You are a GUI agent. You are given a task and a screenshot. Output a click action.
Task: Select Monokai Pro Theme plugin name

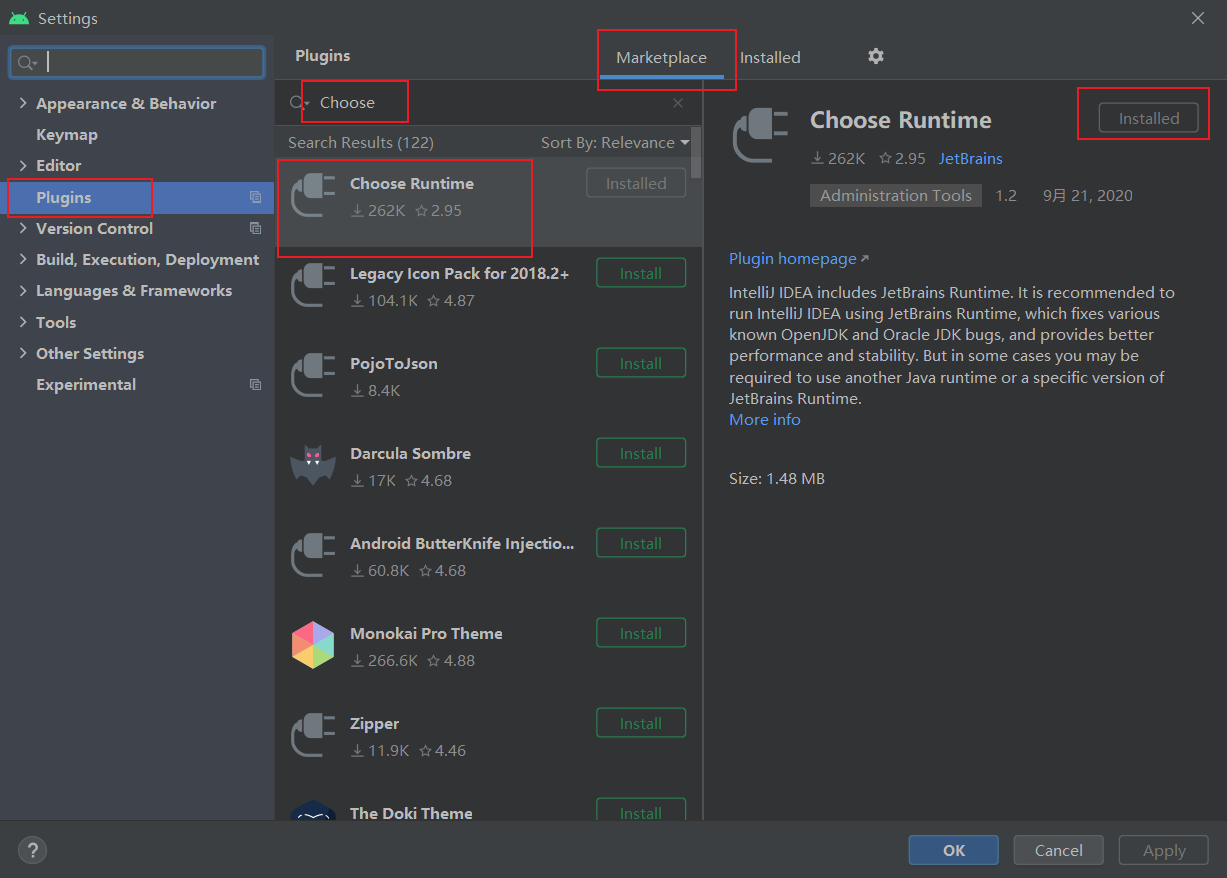(426, 634)
